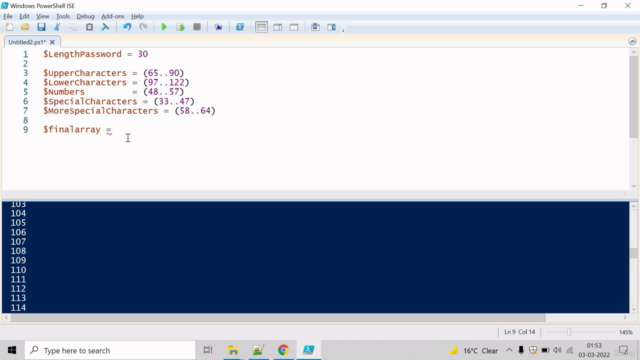The height and width of the screenshot is (360, 640).
Task: Open Task View on taskbar
Action: click(x=208, y=350)
